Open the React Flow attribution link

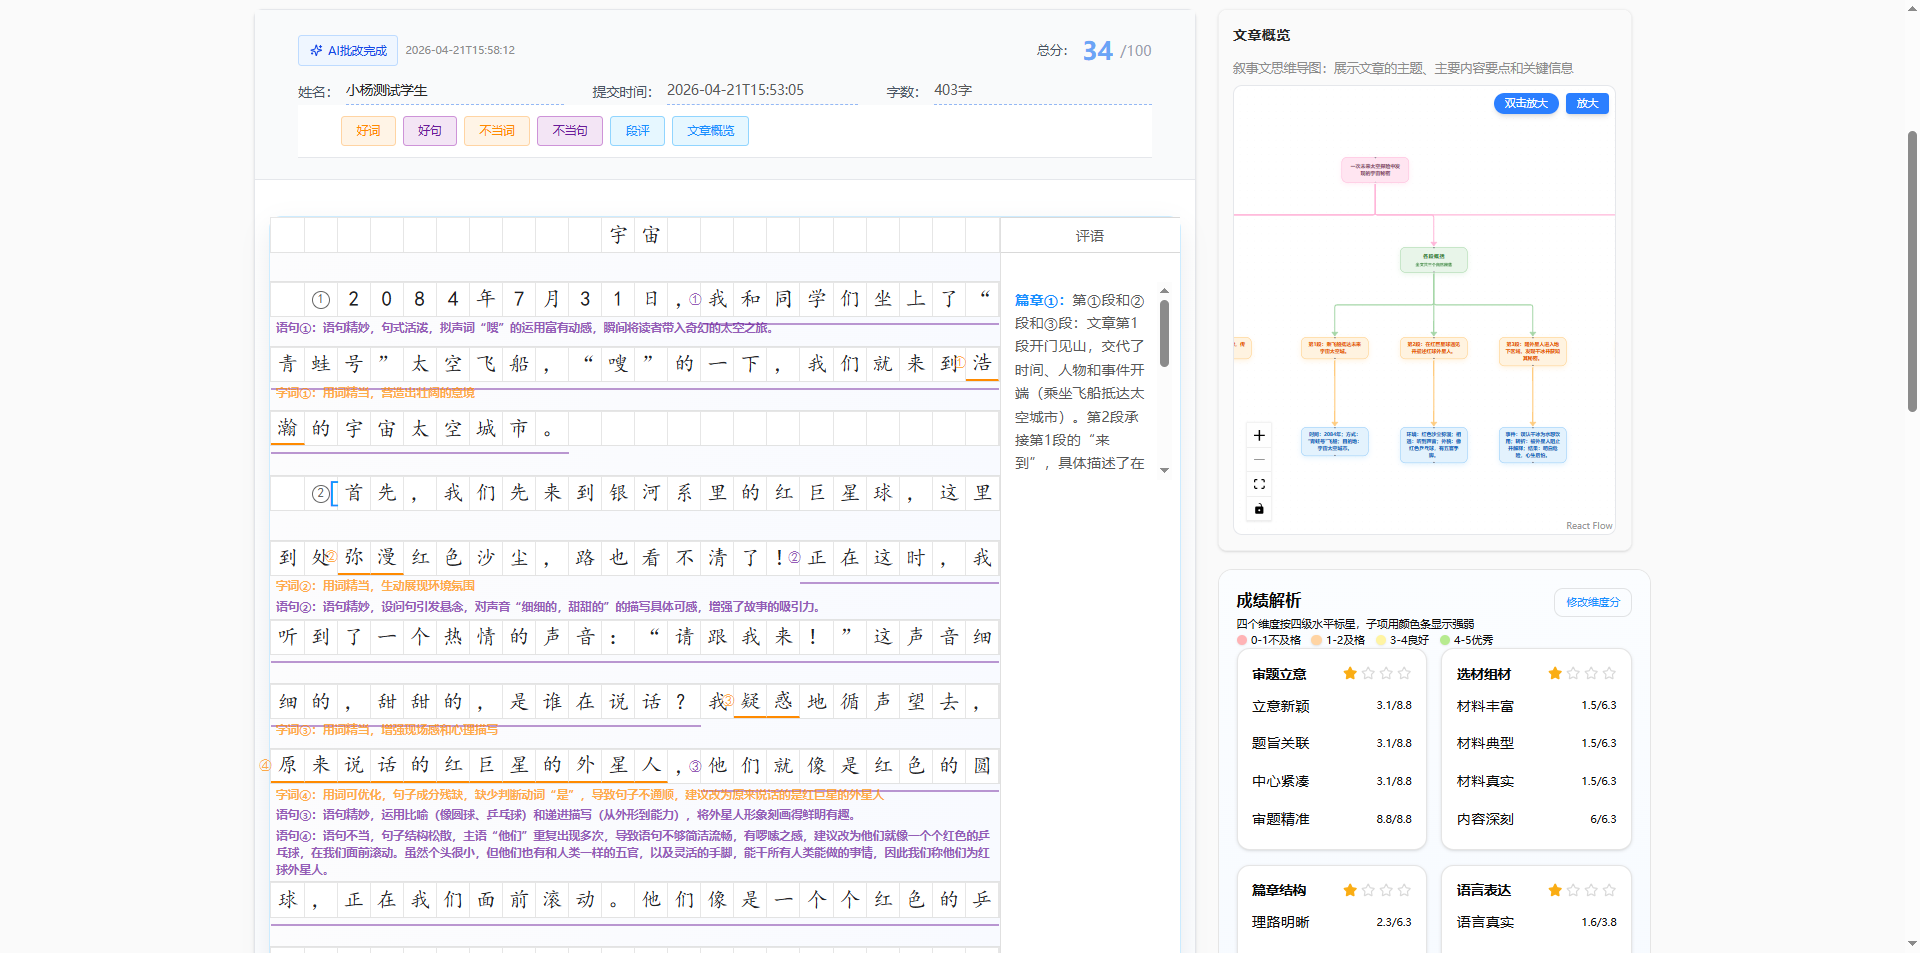click(x=1589, y=526)
